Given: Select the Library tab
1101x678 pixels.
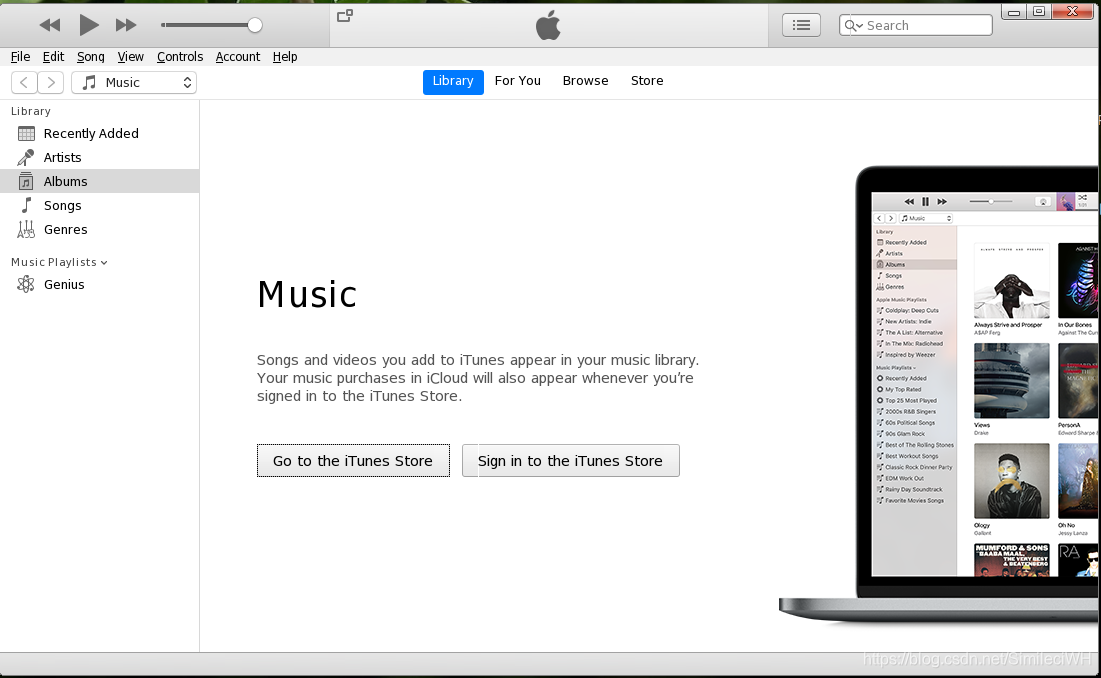Looking at the screenshot, I should 453,81.
